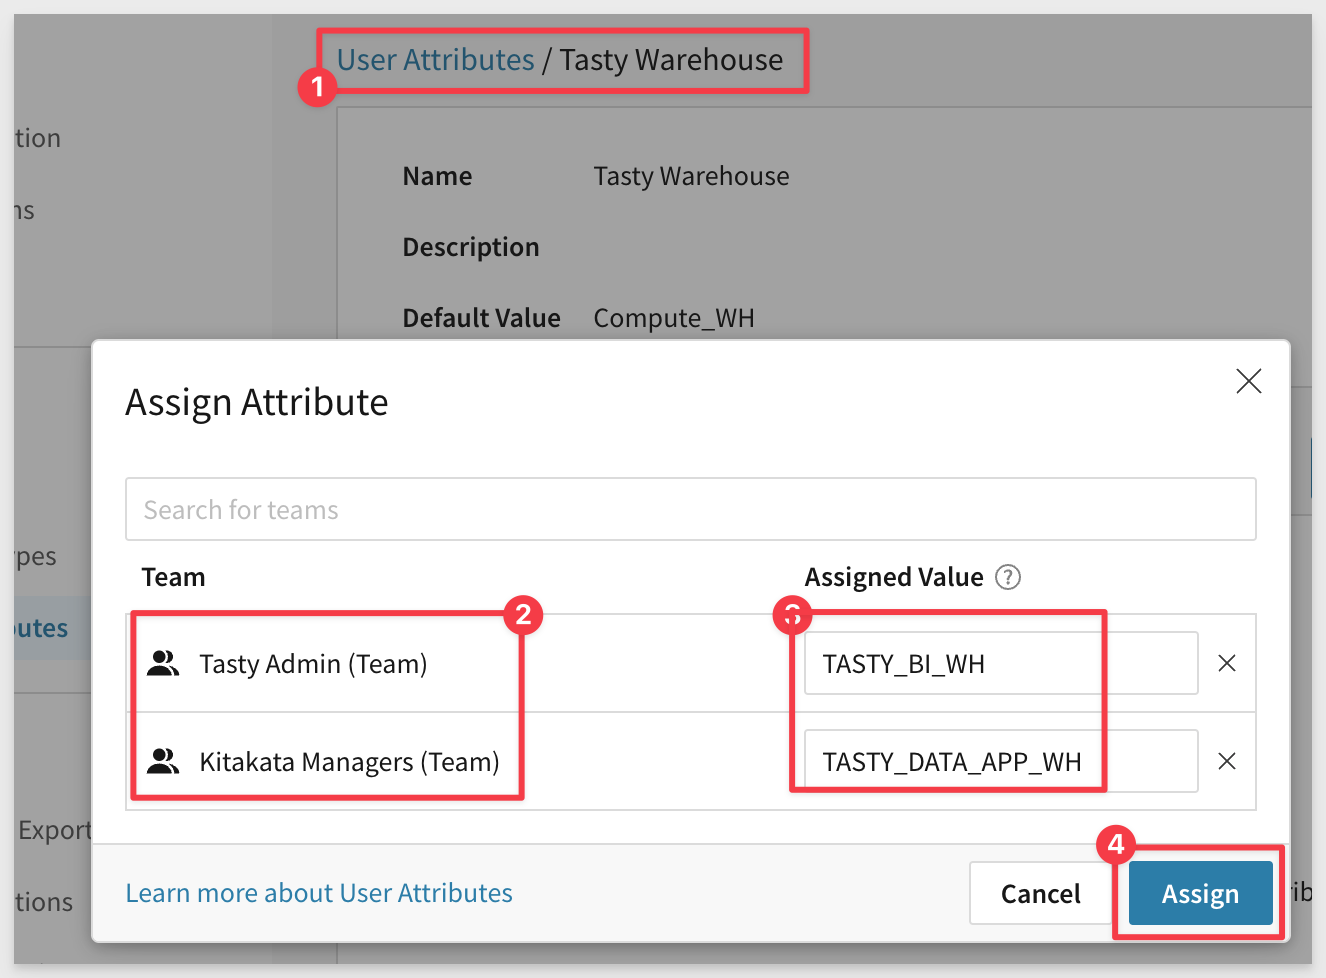Select the Kitakata Managers (Team) label
This screenshot has width=1326, height=978.
(x=349, y=762)
